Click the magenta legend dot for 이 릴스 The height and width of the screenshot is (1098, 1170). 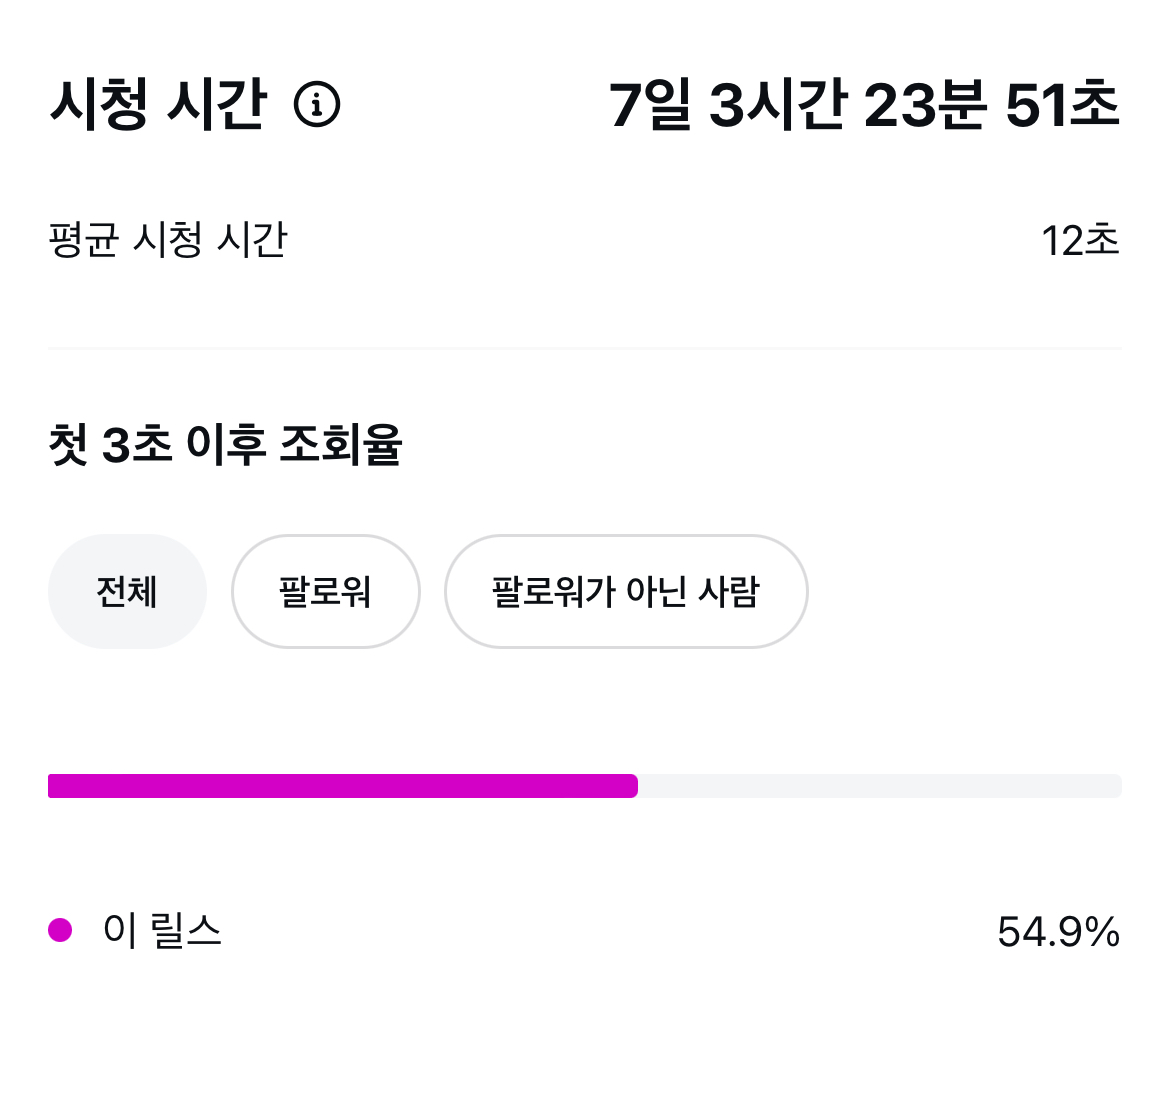click(x=60, y=930)
